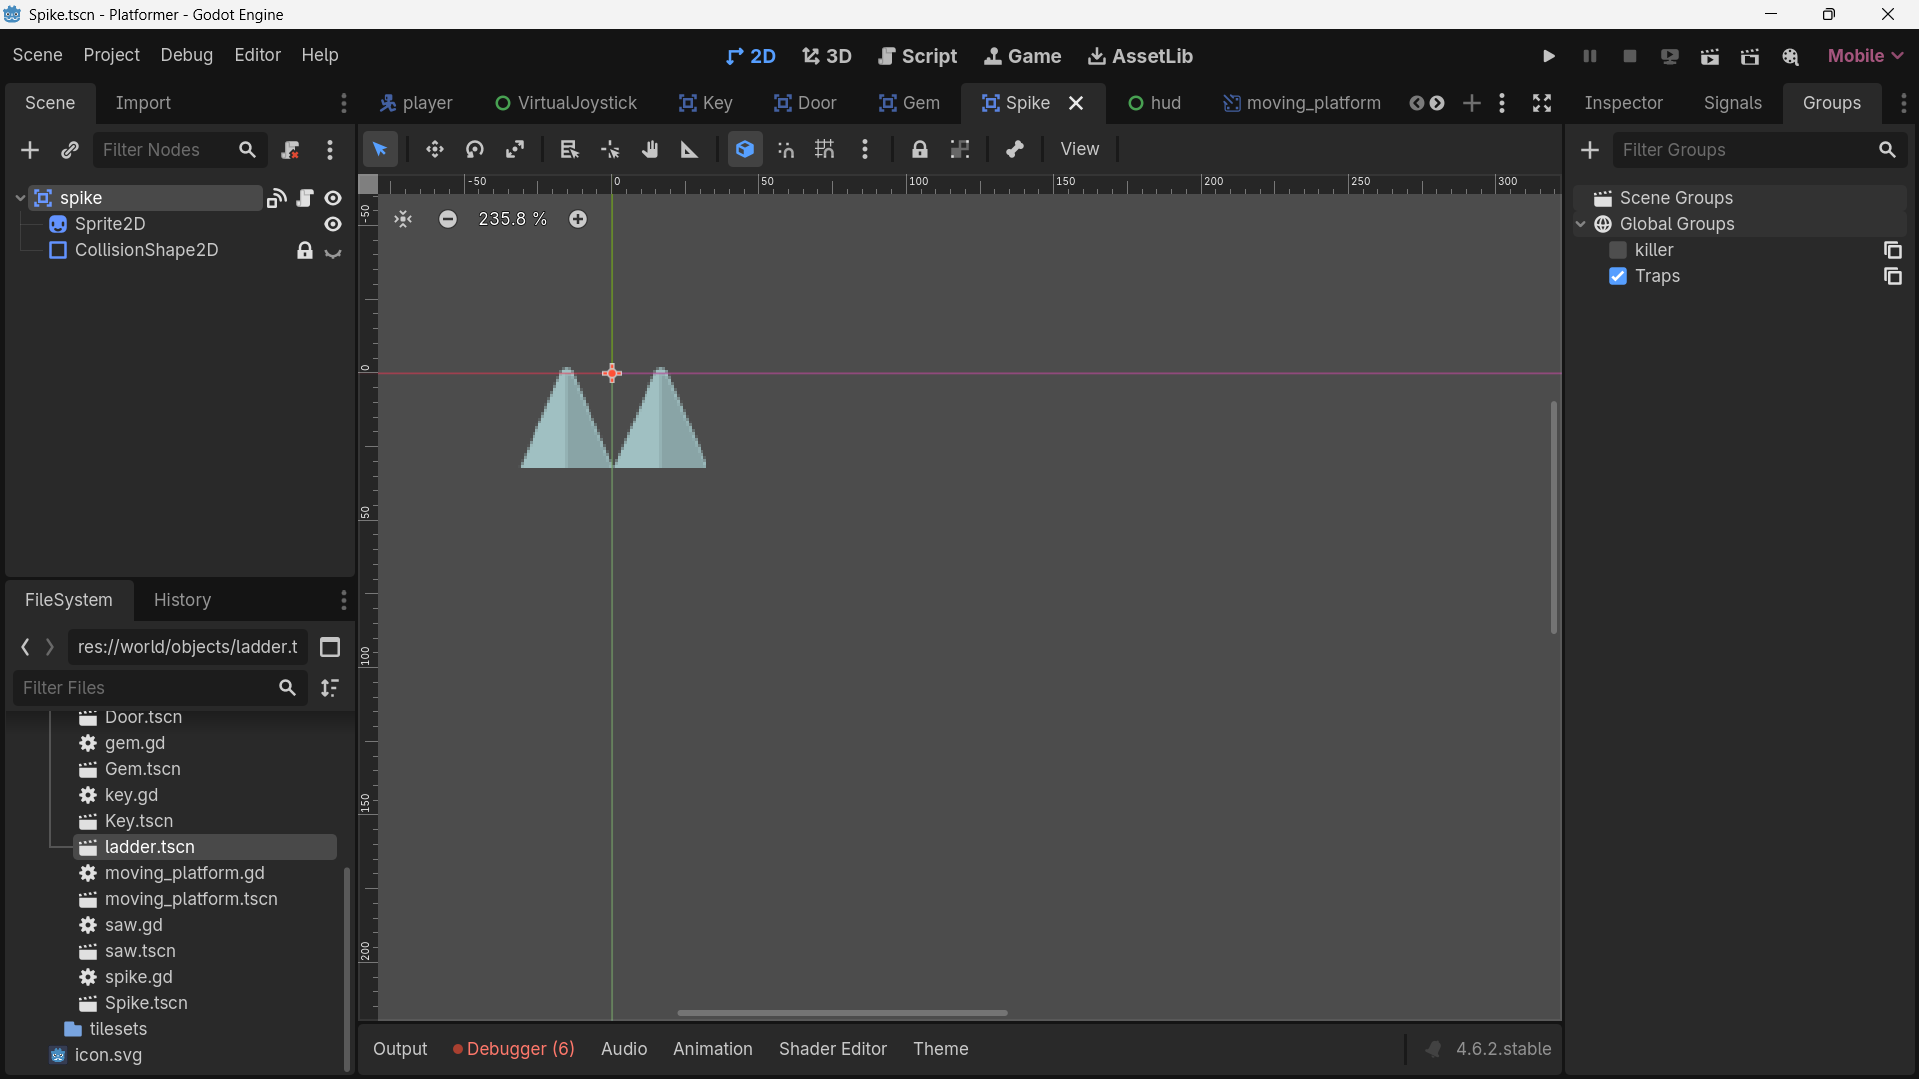Add a new child node
Viewport: 1919px width, 1079px height.
pos(30,150)
